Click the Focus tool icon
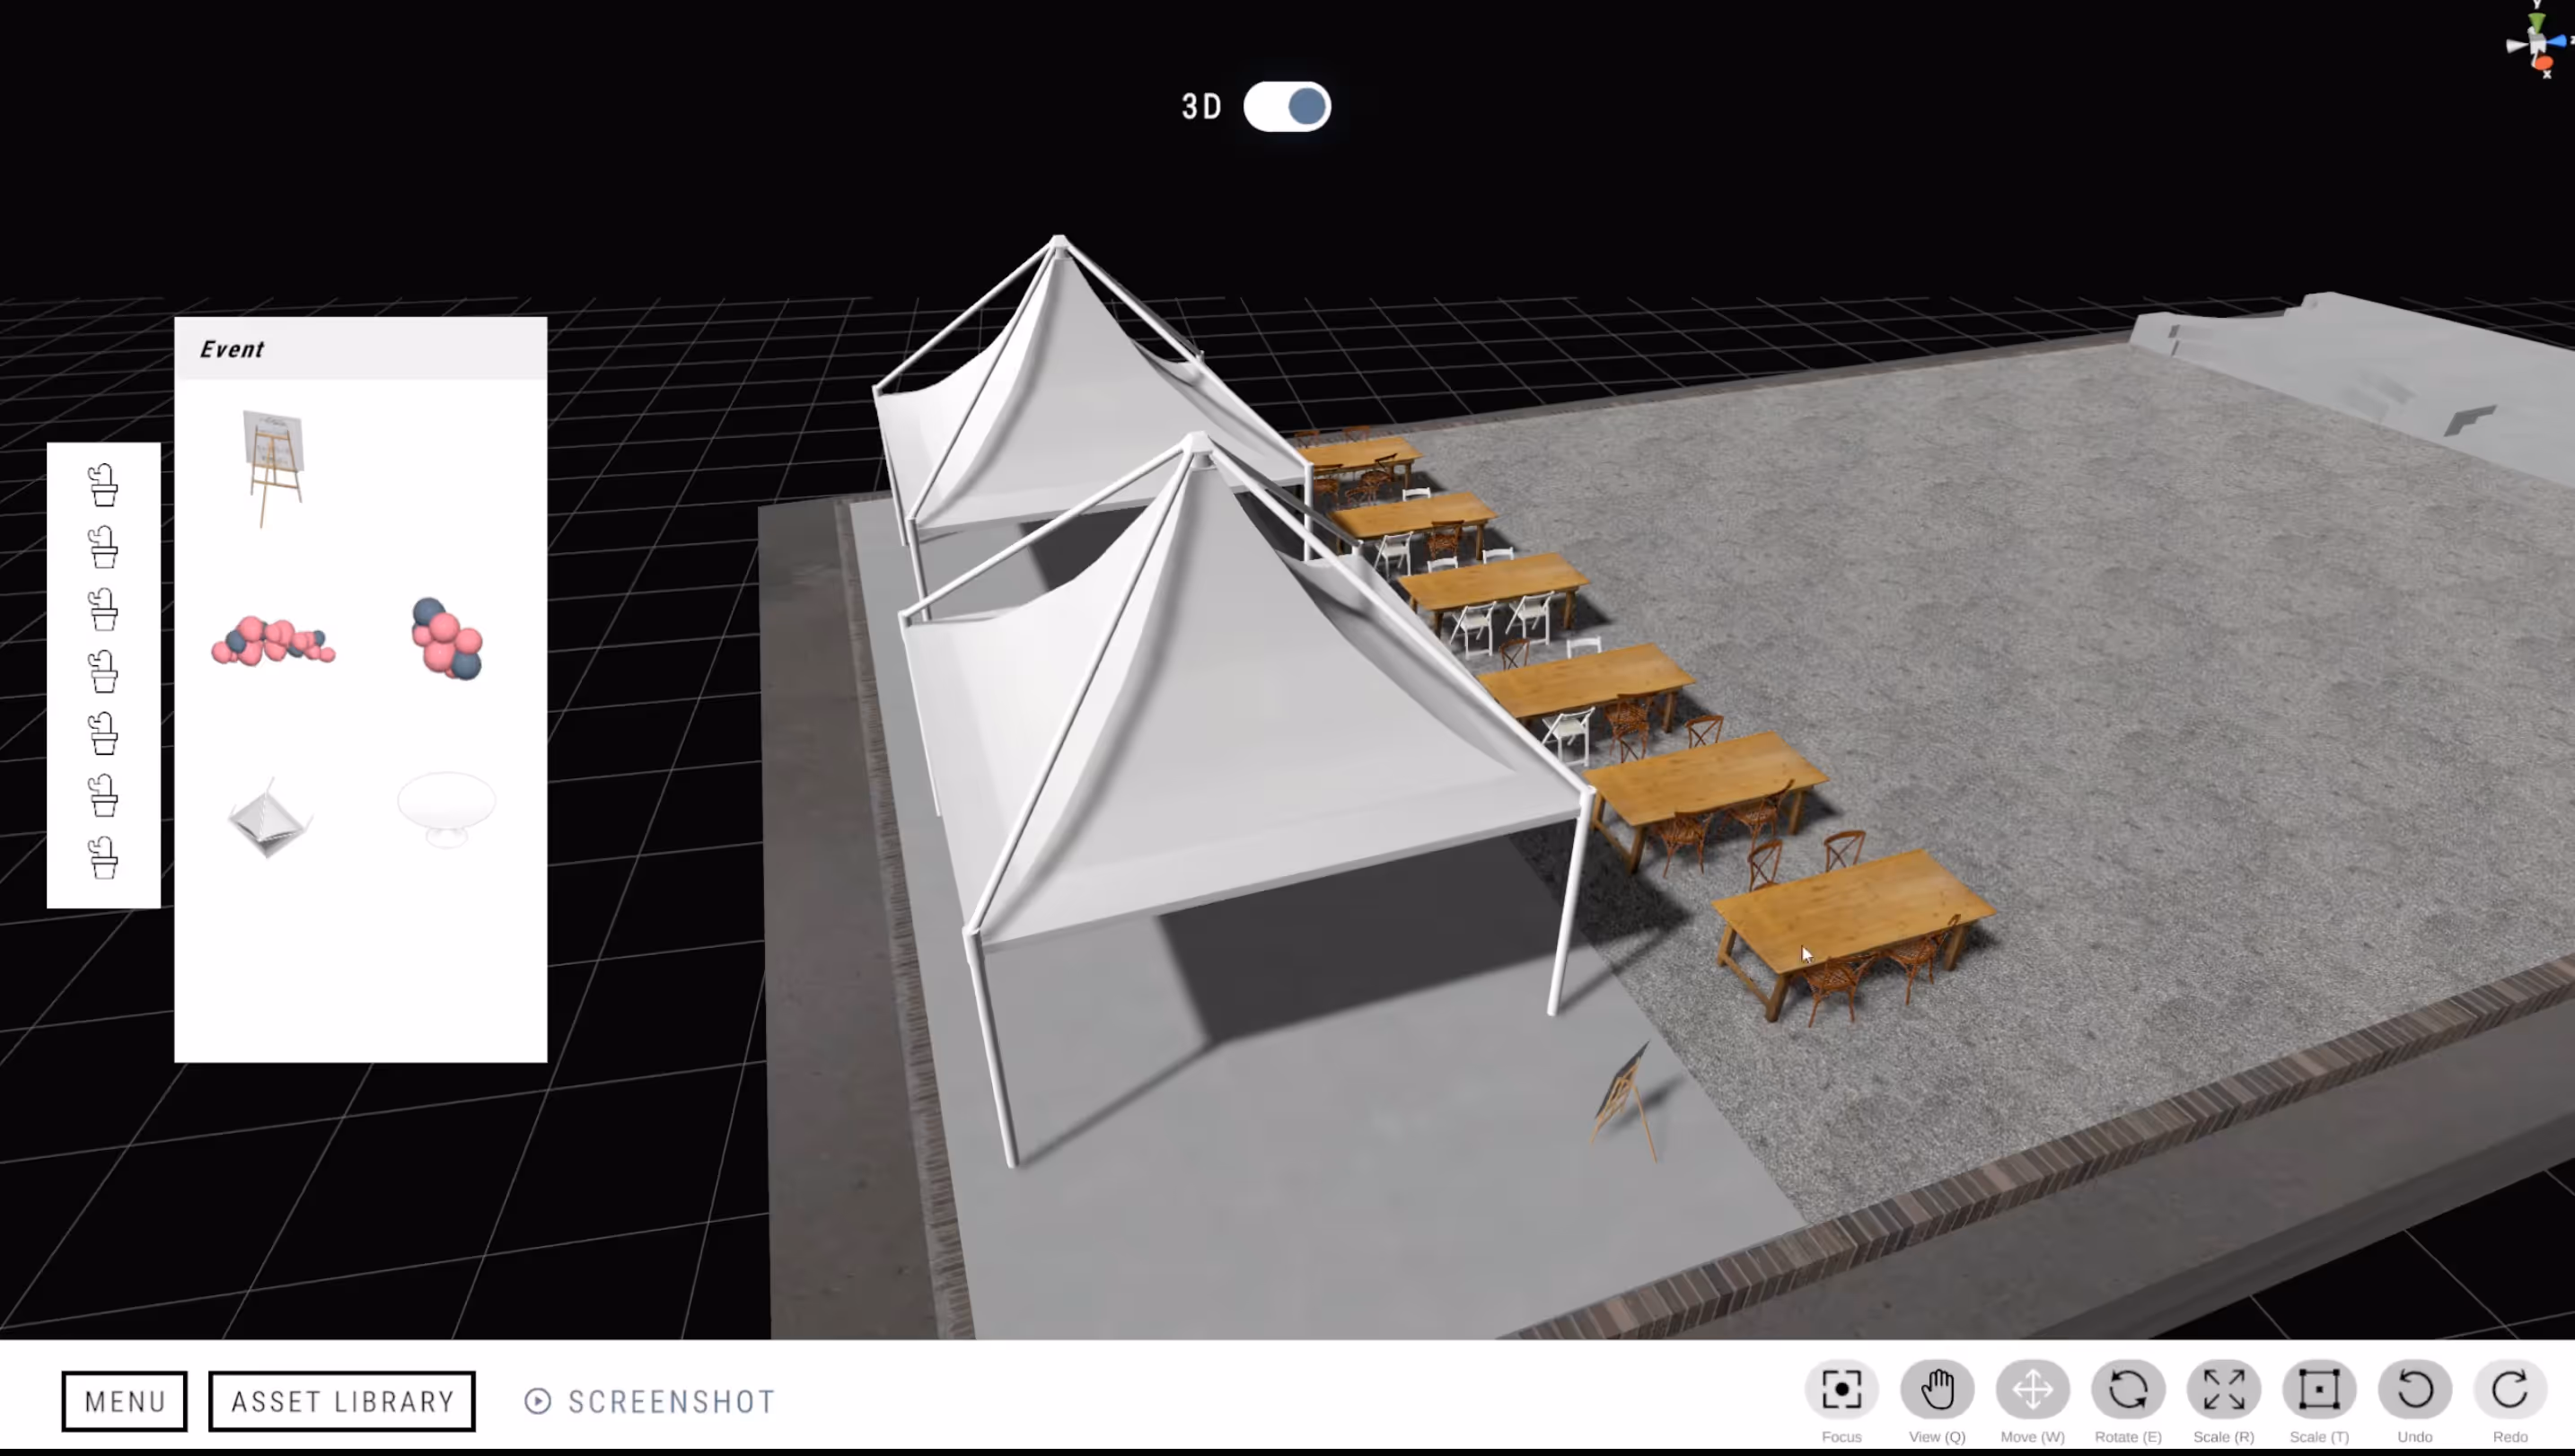This screenshot has height=1456, width=2575. pyautogui.click(x=1841, y=1389)
